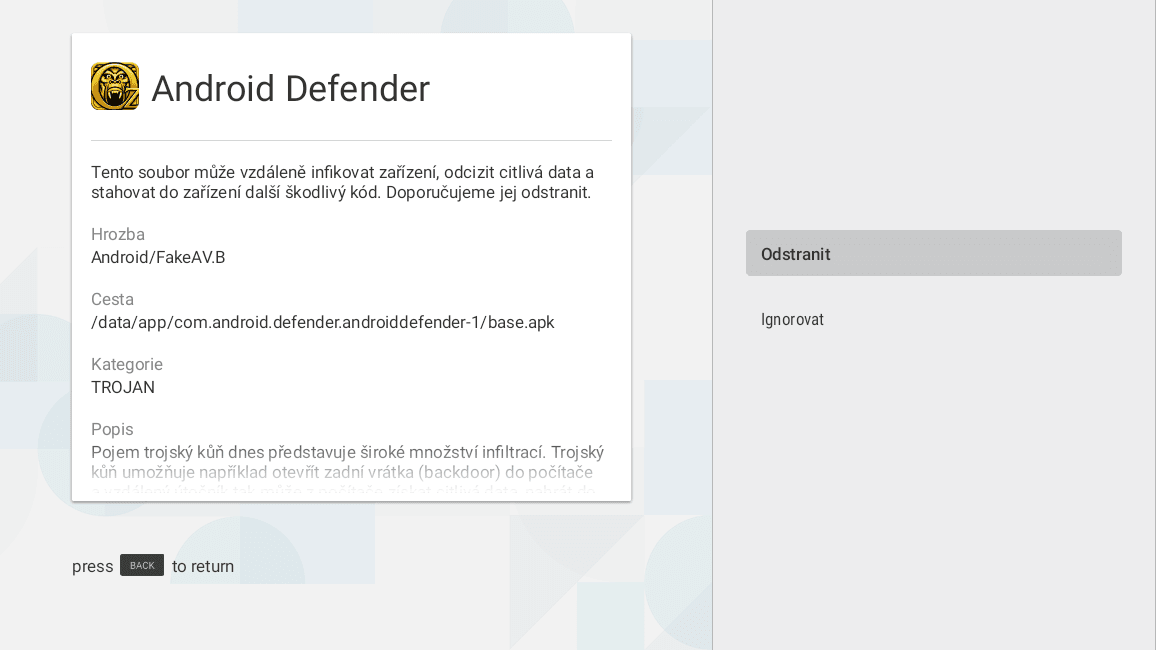Click the Android Defender monkey logo icon
1156x650 pixels.
click(x=115, y=86)
